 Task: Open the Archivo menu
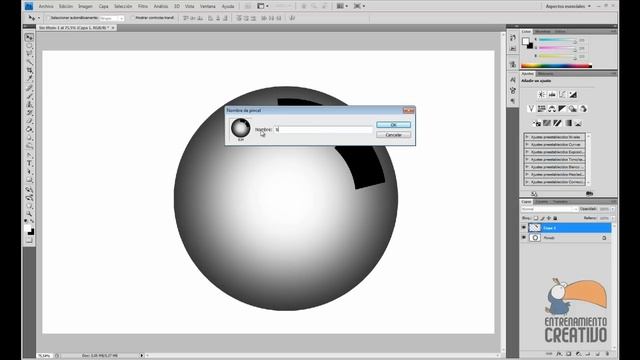point(46,7)
